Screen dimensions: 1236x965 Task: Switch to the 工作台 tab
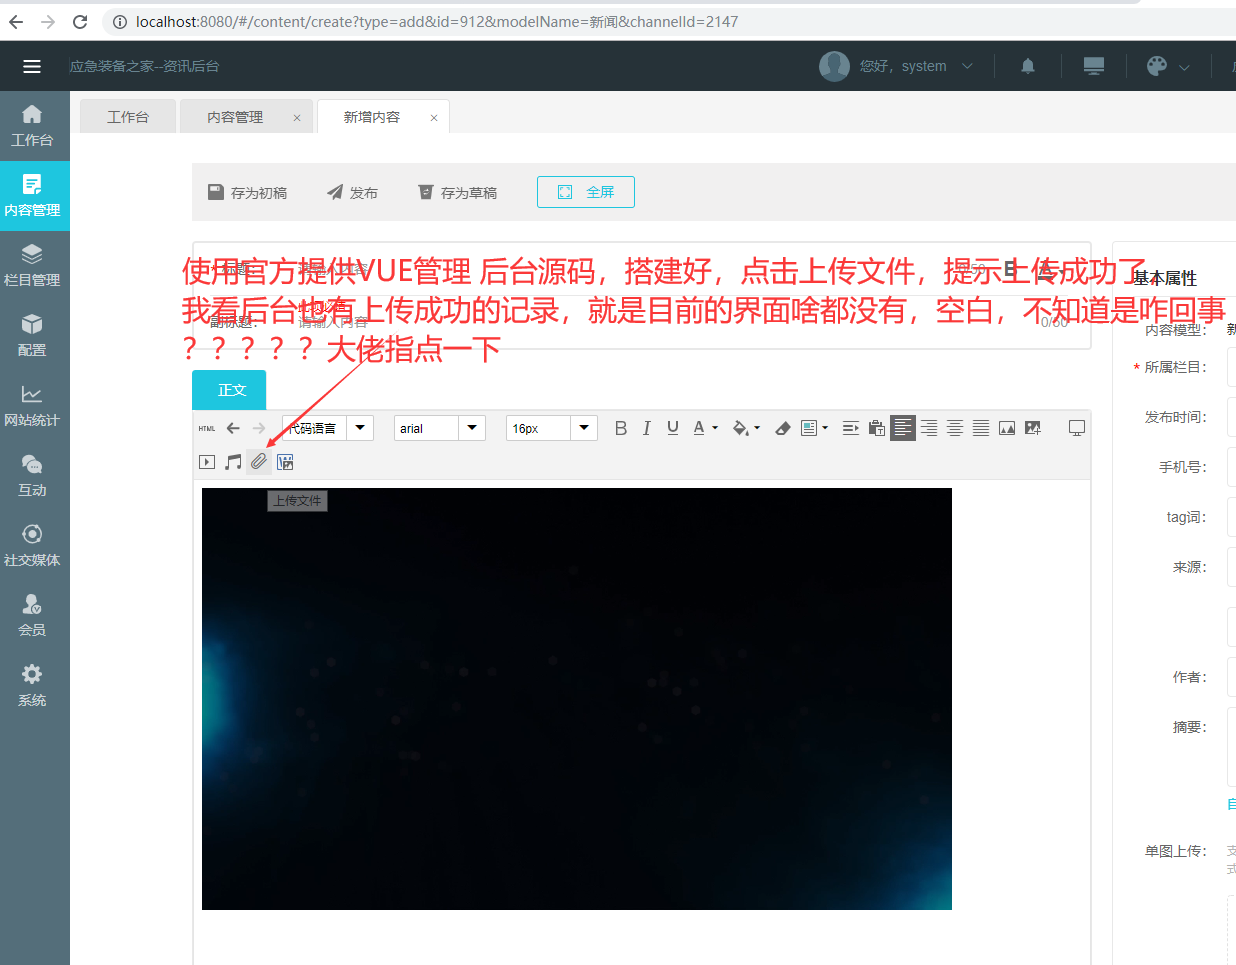coord(128,117)
